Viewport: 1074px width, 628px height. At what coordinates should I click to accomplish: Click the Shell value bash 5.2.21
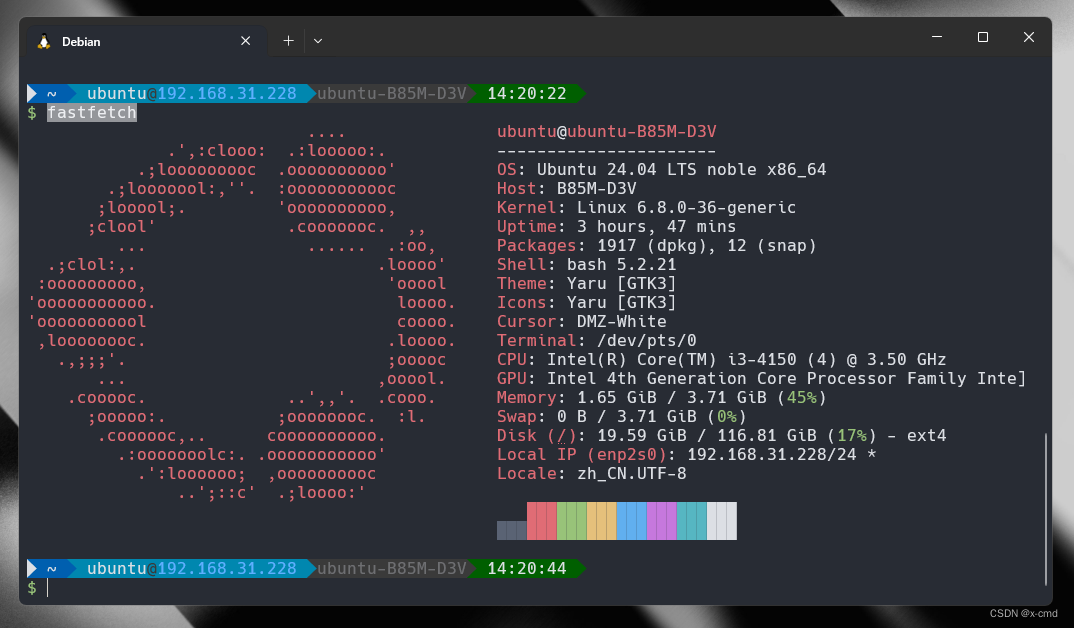click(621, 264)
